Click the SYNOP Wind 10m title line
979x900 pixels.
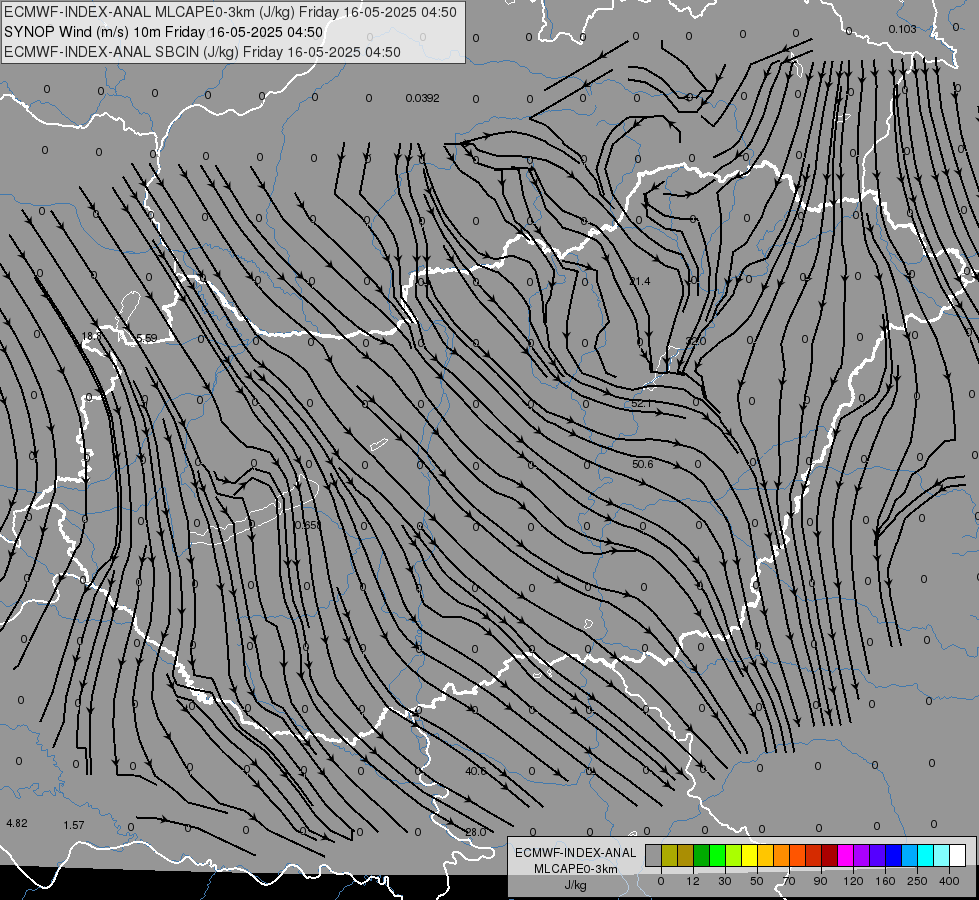coord(164,32)
